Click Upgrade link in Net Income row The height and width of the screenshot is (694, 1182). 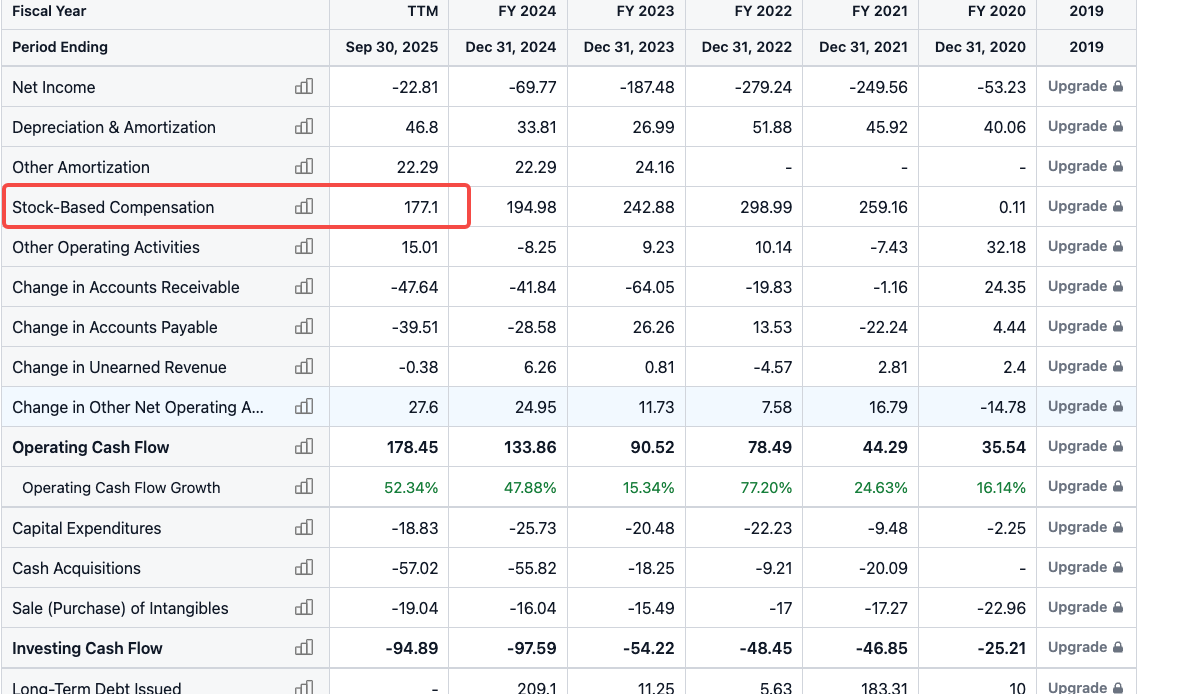pos(1085,87)
